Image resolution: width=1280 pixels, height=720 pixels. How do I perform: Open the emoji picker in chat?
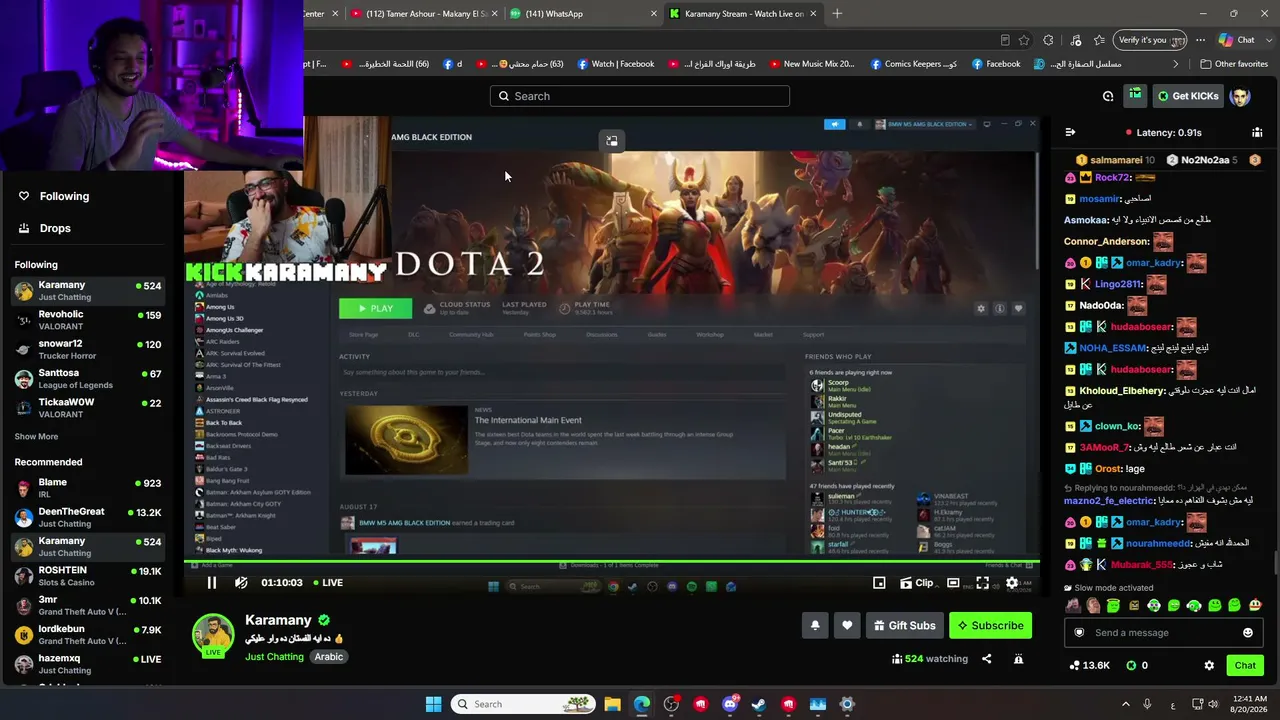1248,632
